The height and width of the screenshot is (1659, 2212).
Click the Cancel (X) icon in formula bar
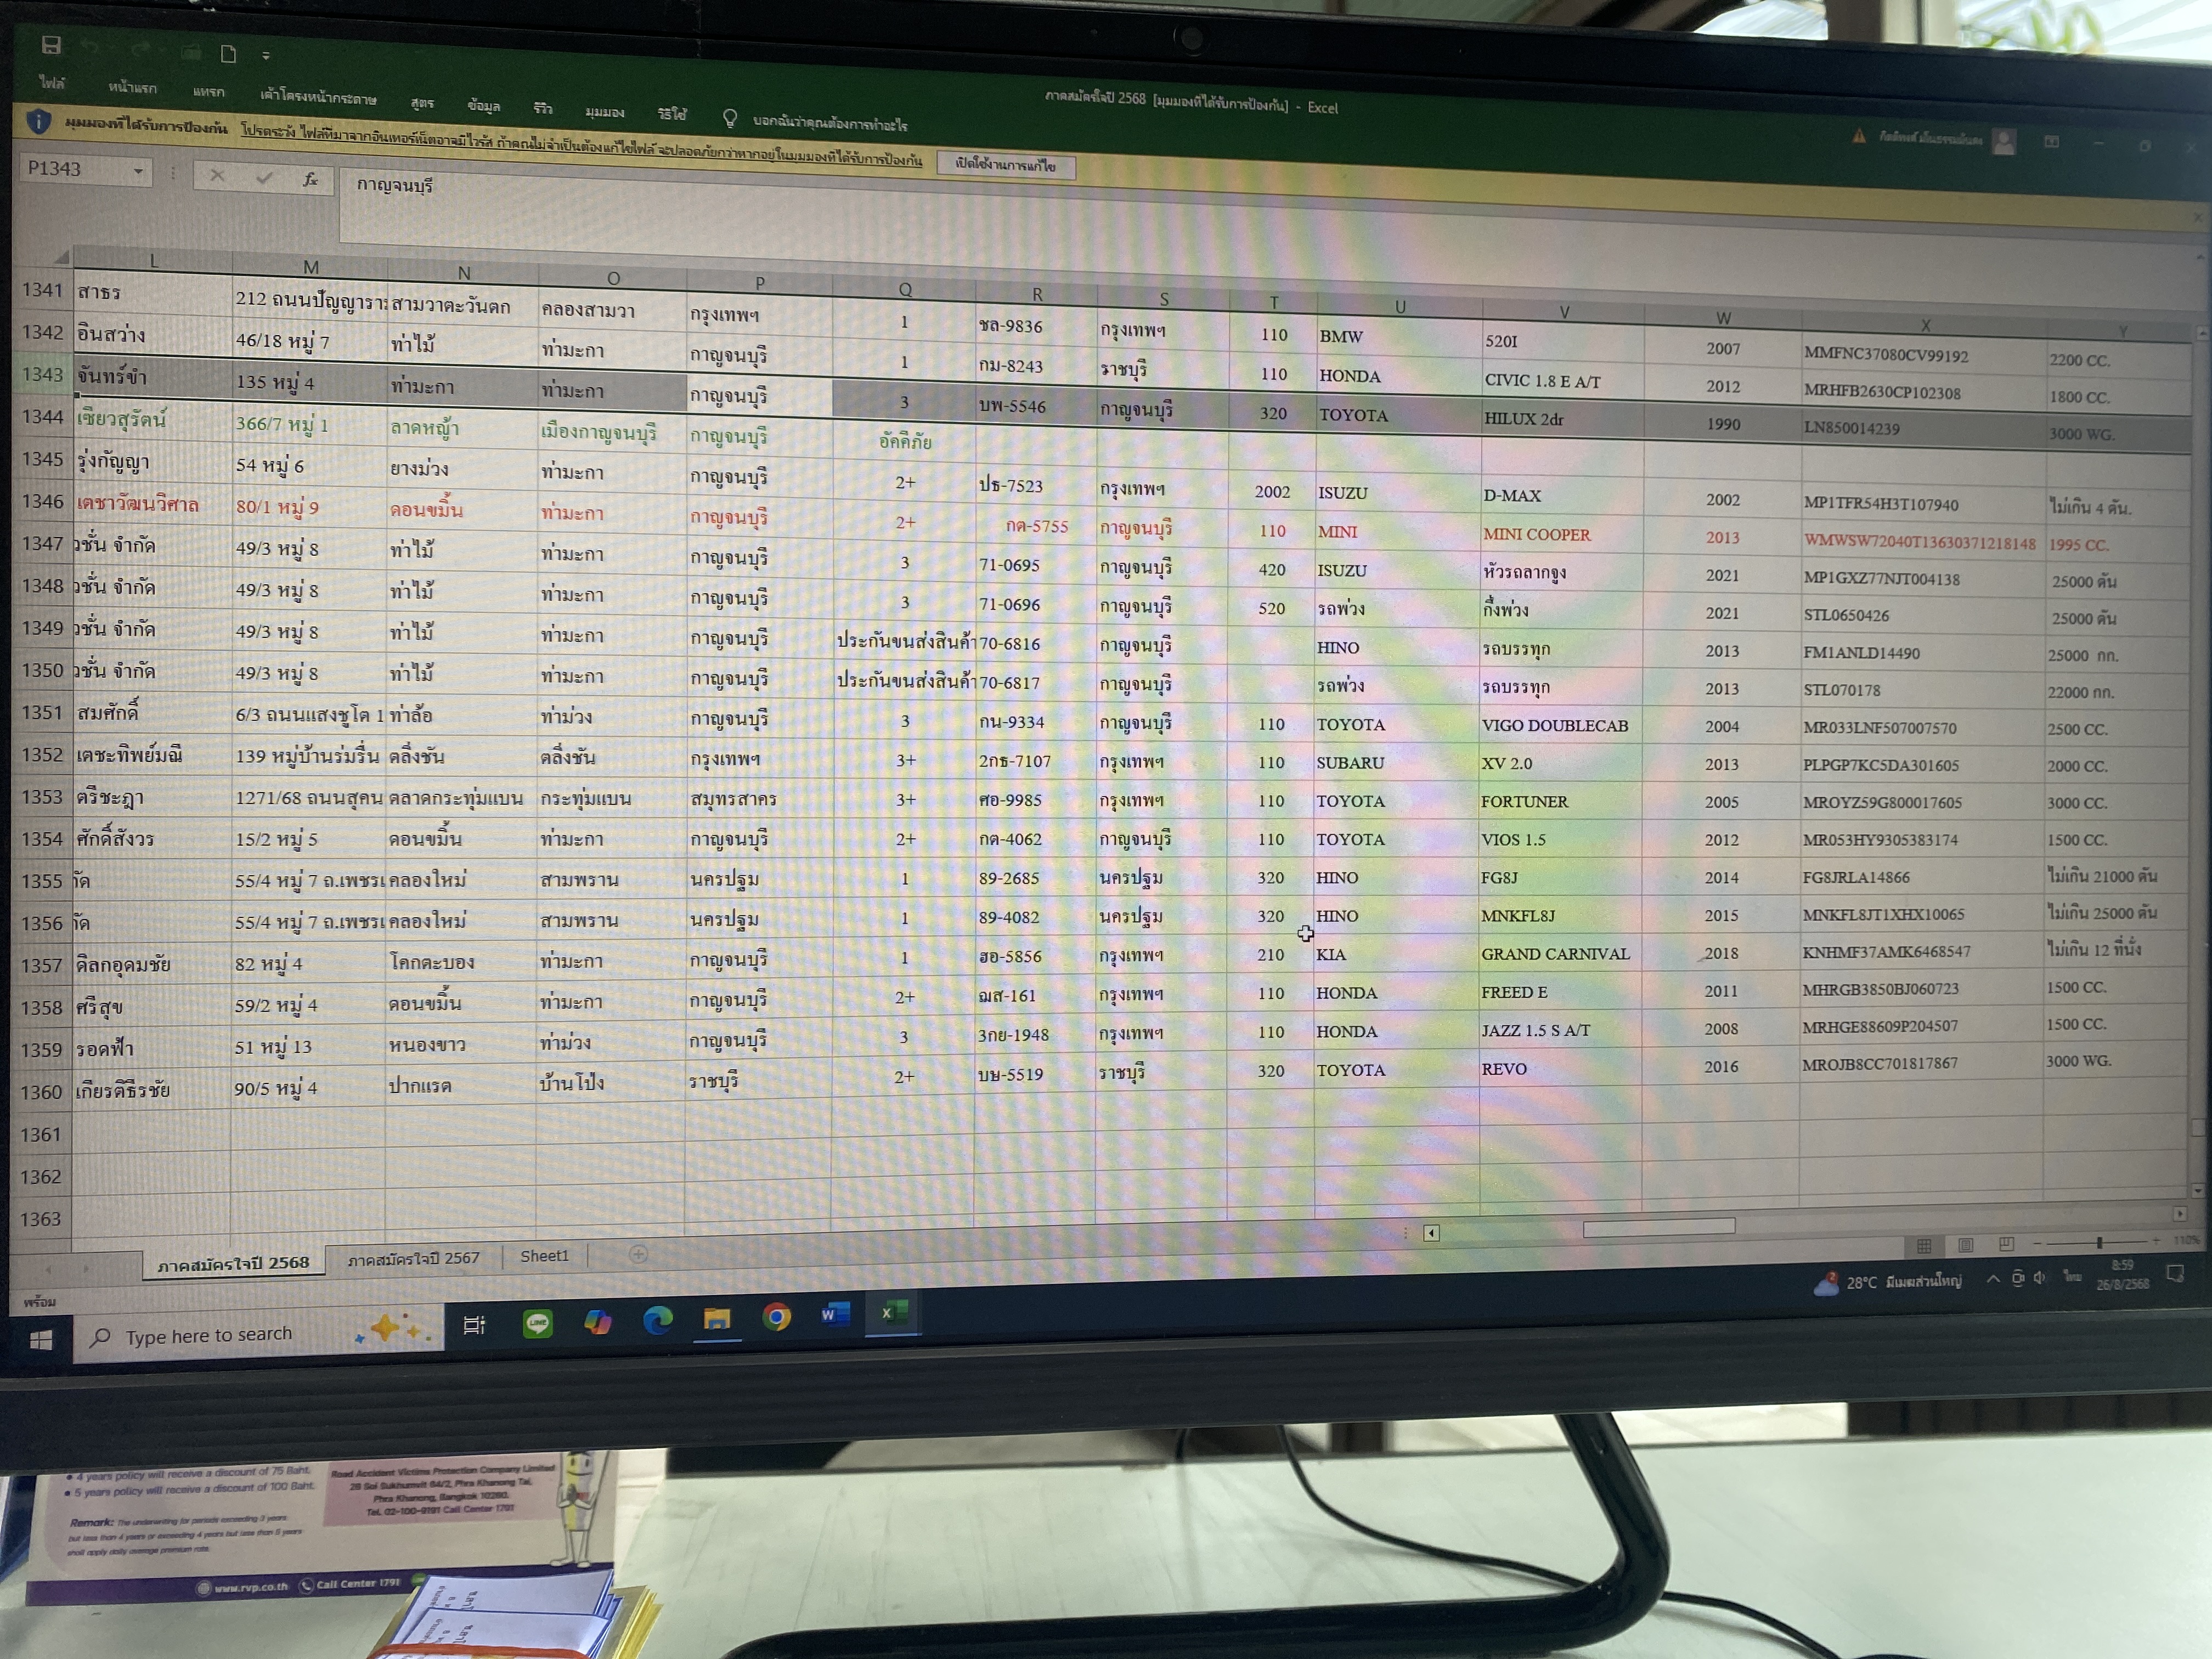(x=216, y=176)
